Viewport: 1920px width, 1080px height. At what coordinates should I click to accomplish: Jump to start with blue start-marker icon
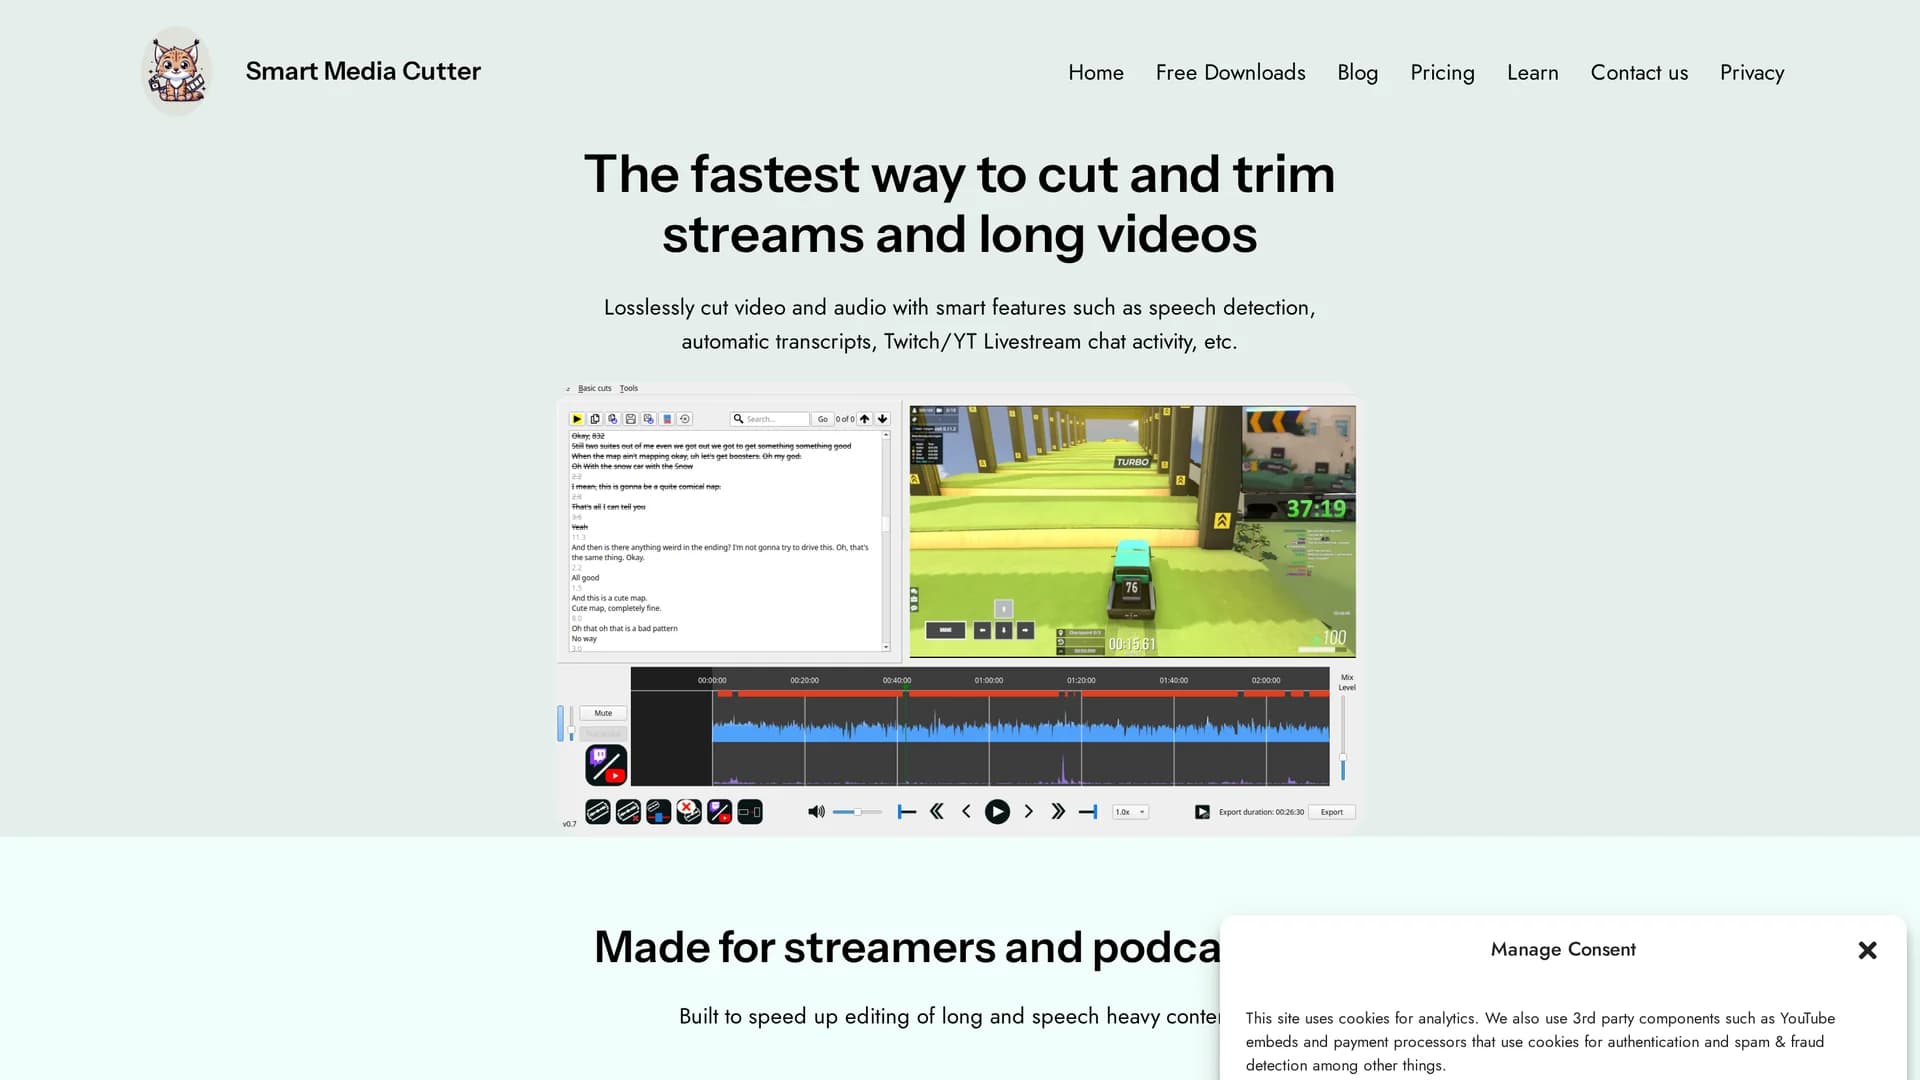(x=907, y=812)
